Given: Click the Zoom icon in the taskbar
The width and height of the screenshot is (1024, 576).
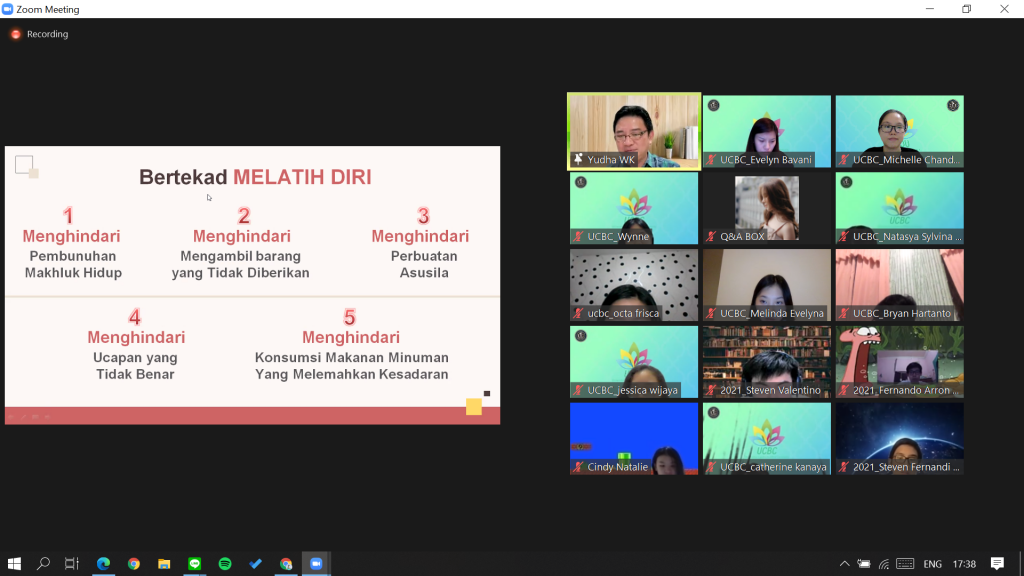Looking at the screenshot, I should click(x=317, y=564).
